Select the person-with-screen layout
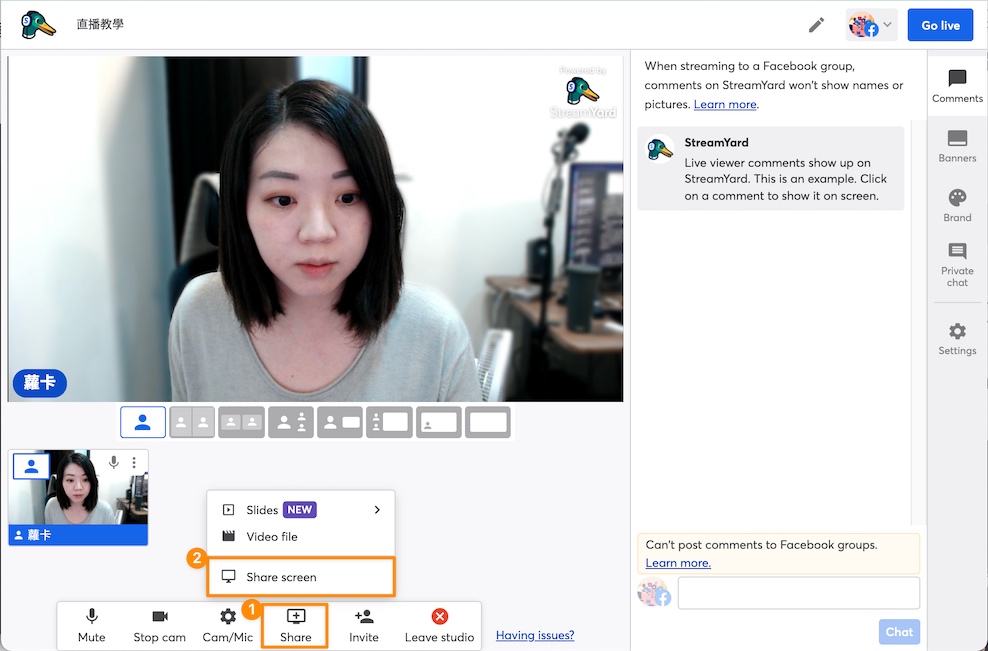 tap(340, 422)
